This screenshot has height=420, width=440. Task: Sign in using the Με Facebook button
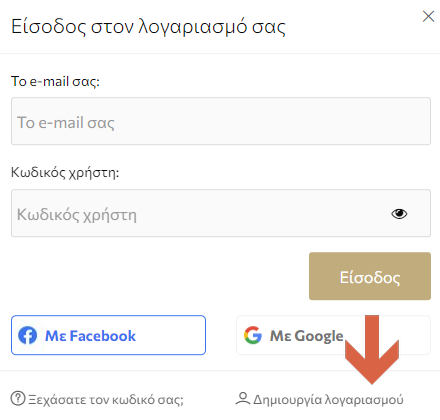108,335
